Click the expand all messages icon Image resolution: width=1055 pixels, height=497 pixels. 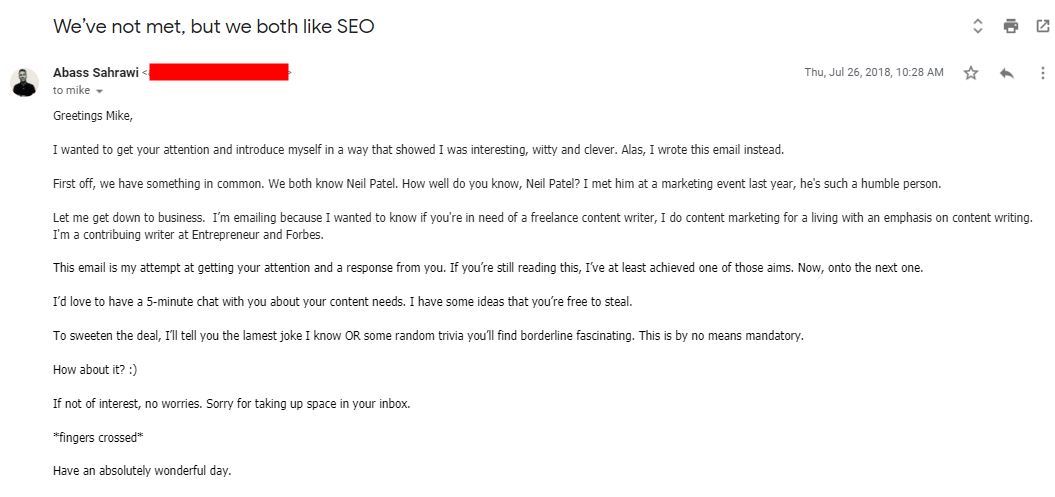978,27
